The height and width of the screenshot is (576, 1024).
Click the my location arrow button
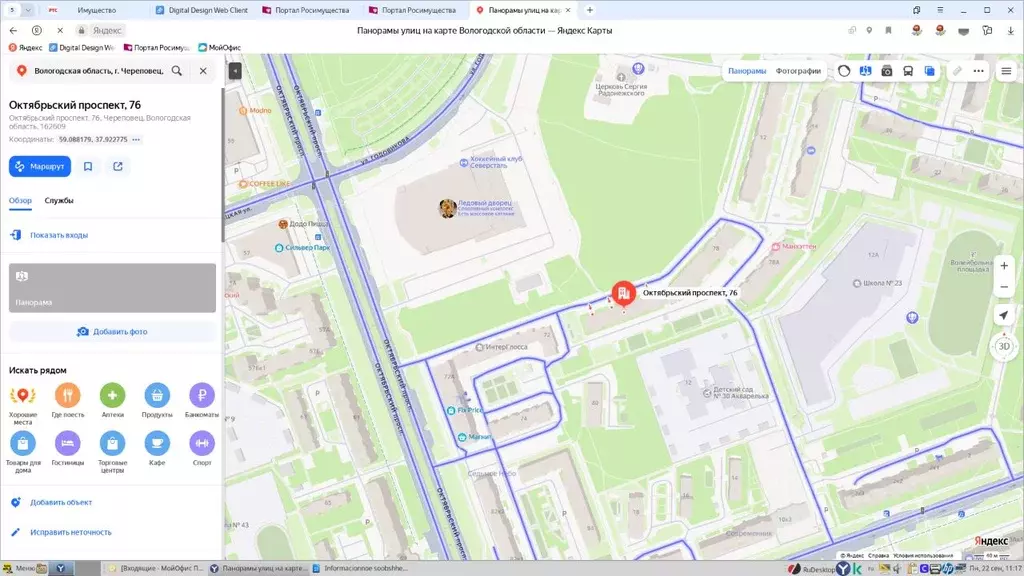click(1004, 315)
